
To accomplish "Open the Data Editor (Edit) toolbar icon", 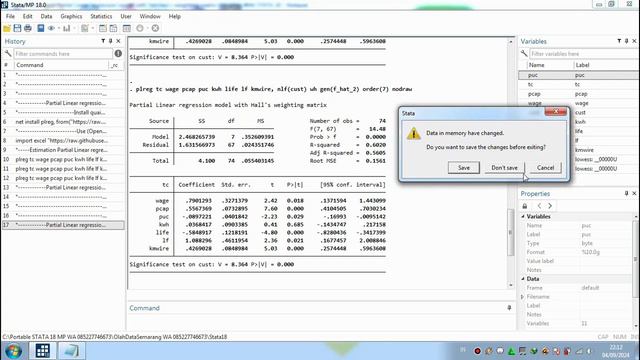I will 103,28.
